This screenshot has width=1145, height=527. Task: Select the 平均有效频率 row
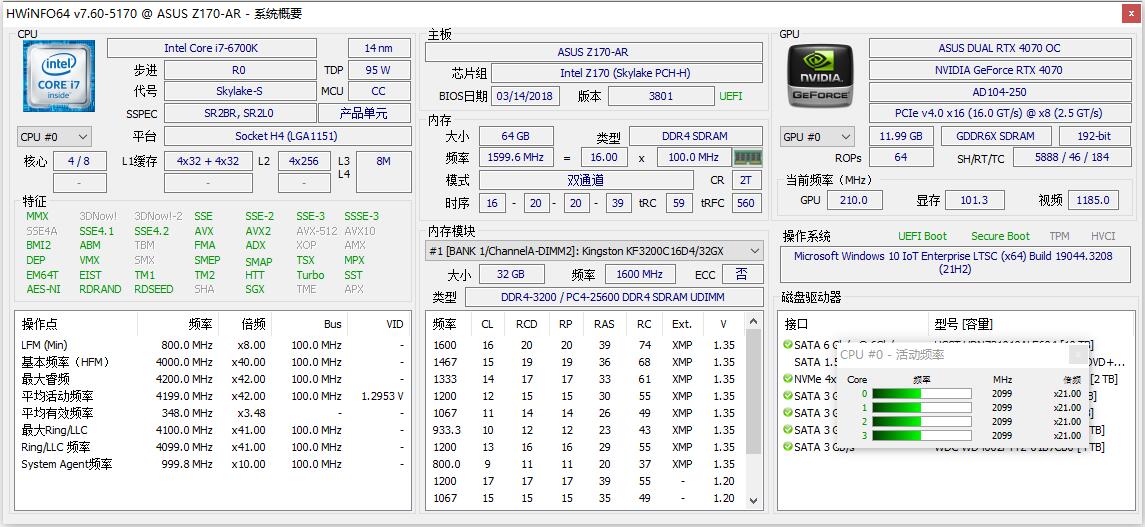pyautogui.click(x=212, y=413)
